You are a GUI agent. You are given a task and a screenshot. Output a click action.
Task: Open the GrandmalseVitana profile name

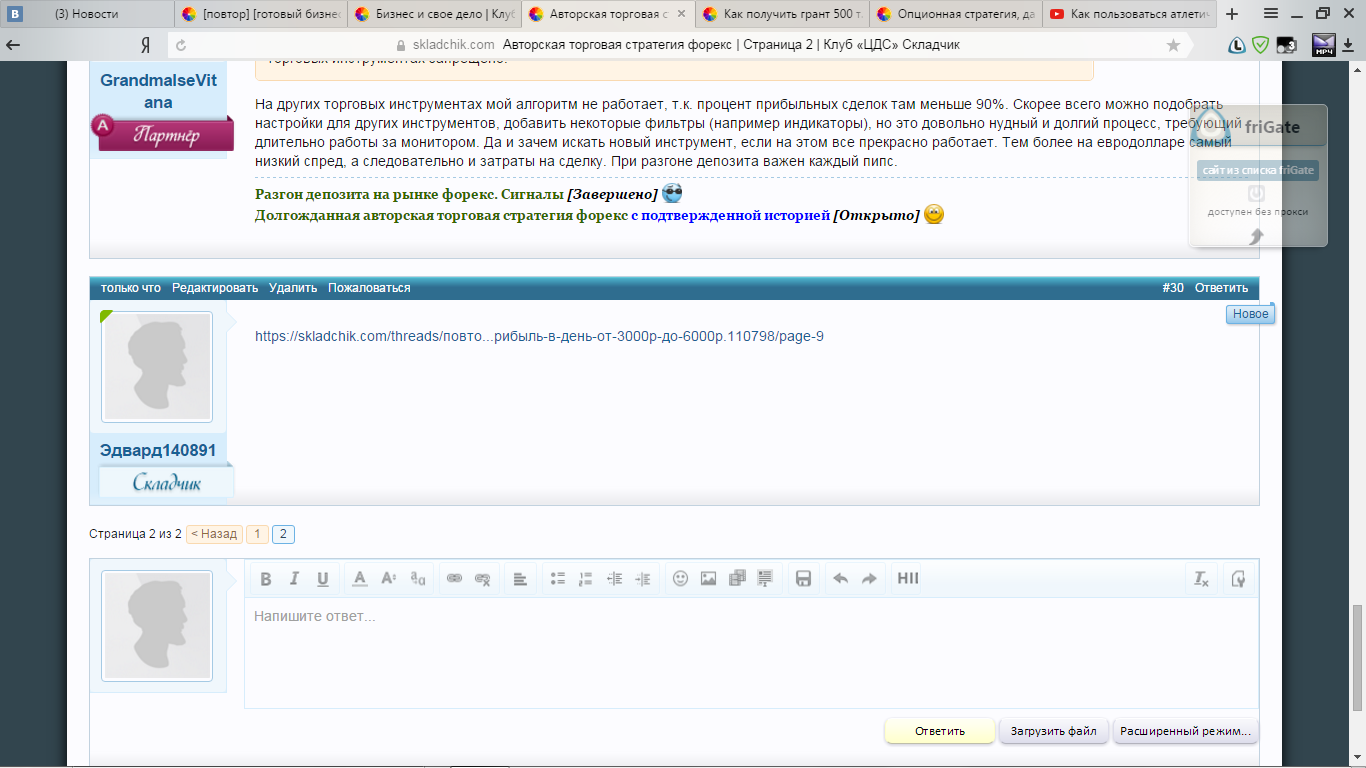157,91
